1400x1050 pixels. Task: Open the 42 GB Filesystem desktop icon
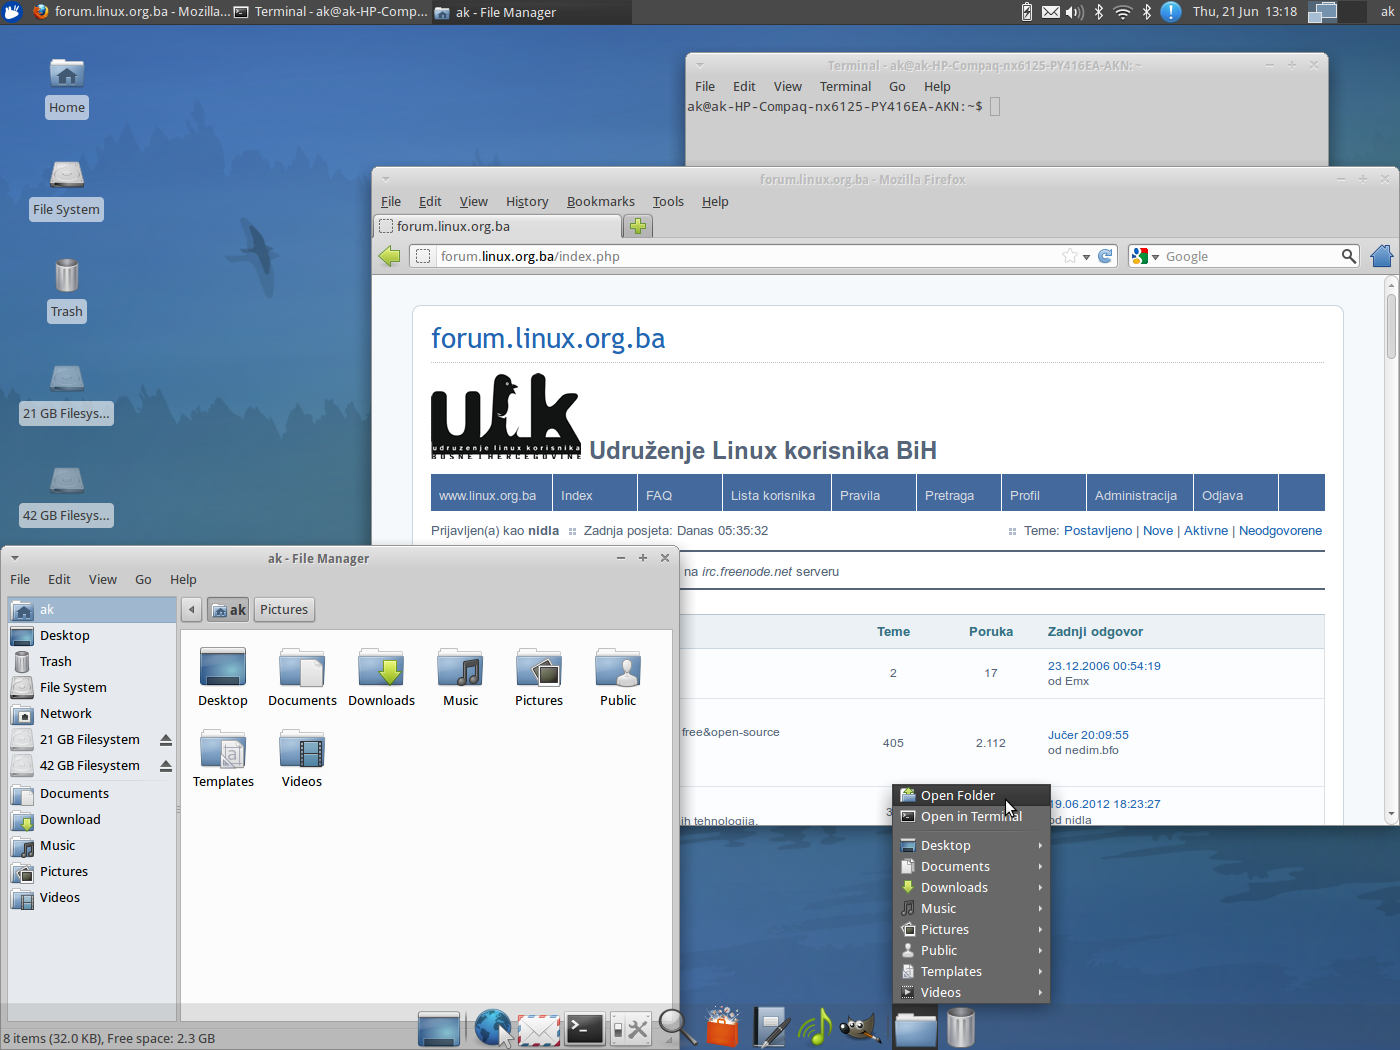(66, 495)
